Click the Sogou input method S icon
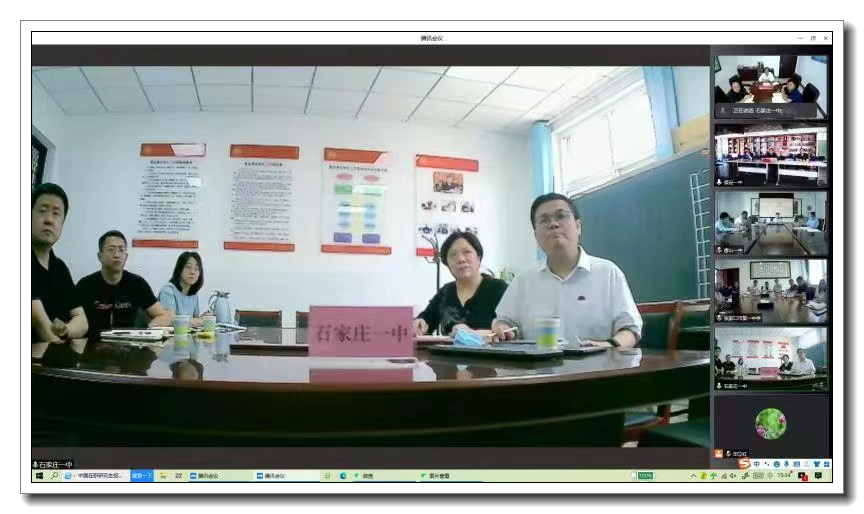Viewport: 864px width, 514px height. pyautogui.click(x=744, y=464)
